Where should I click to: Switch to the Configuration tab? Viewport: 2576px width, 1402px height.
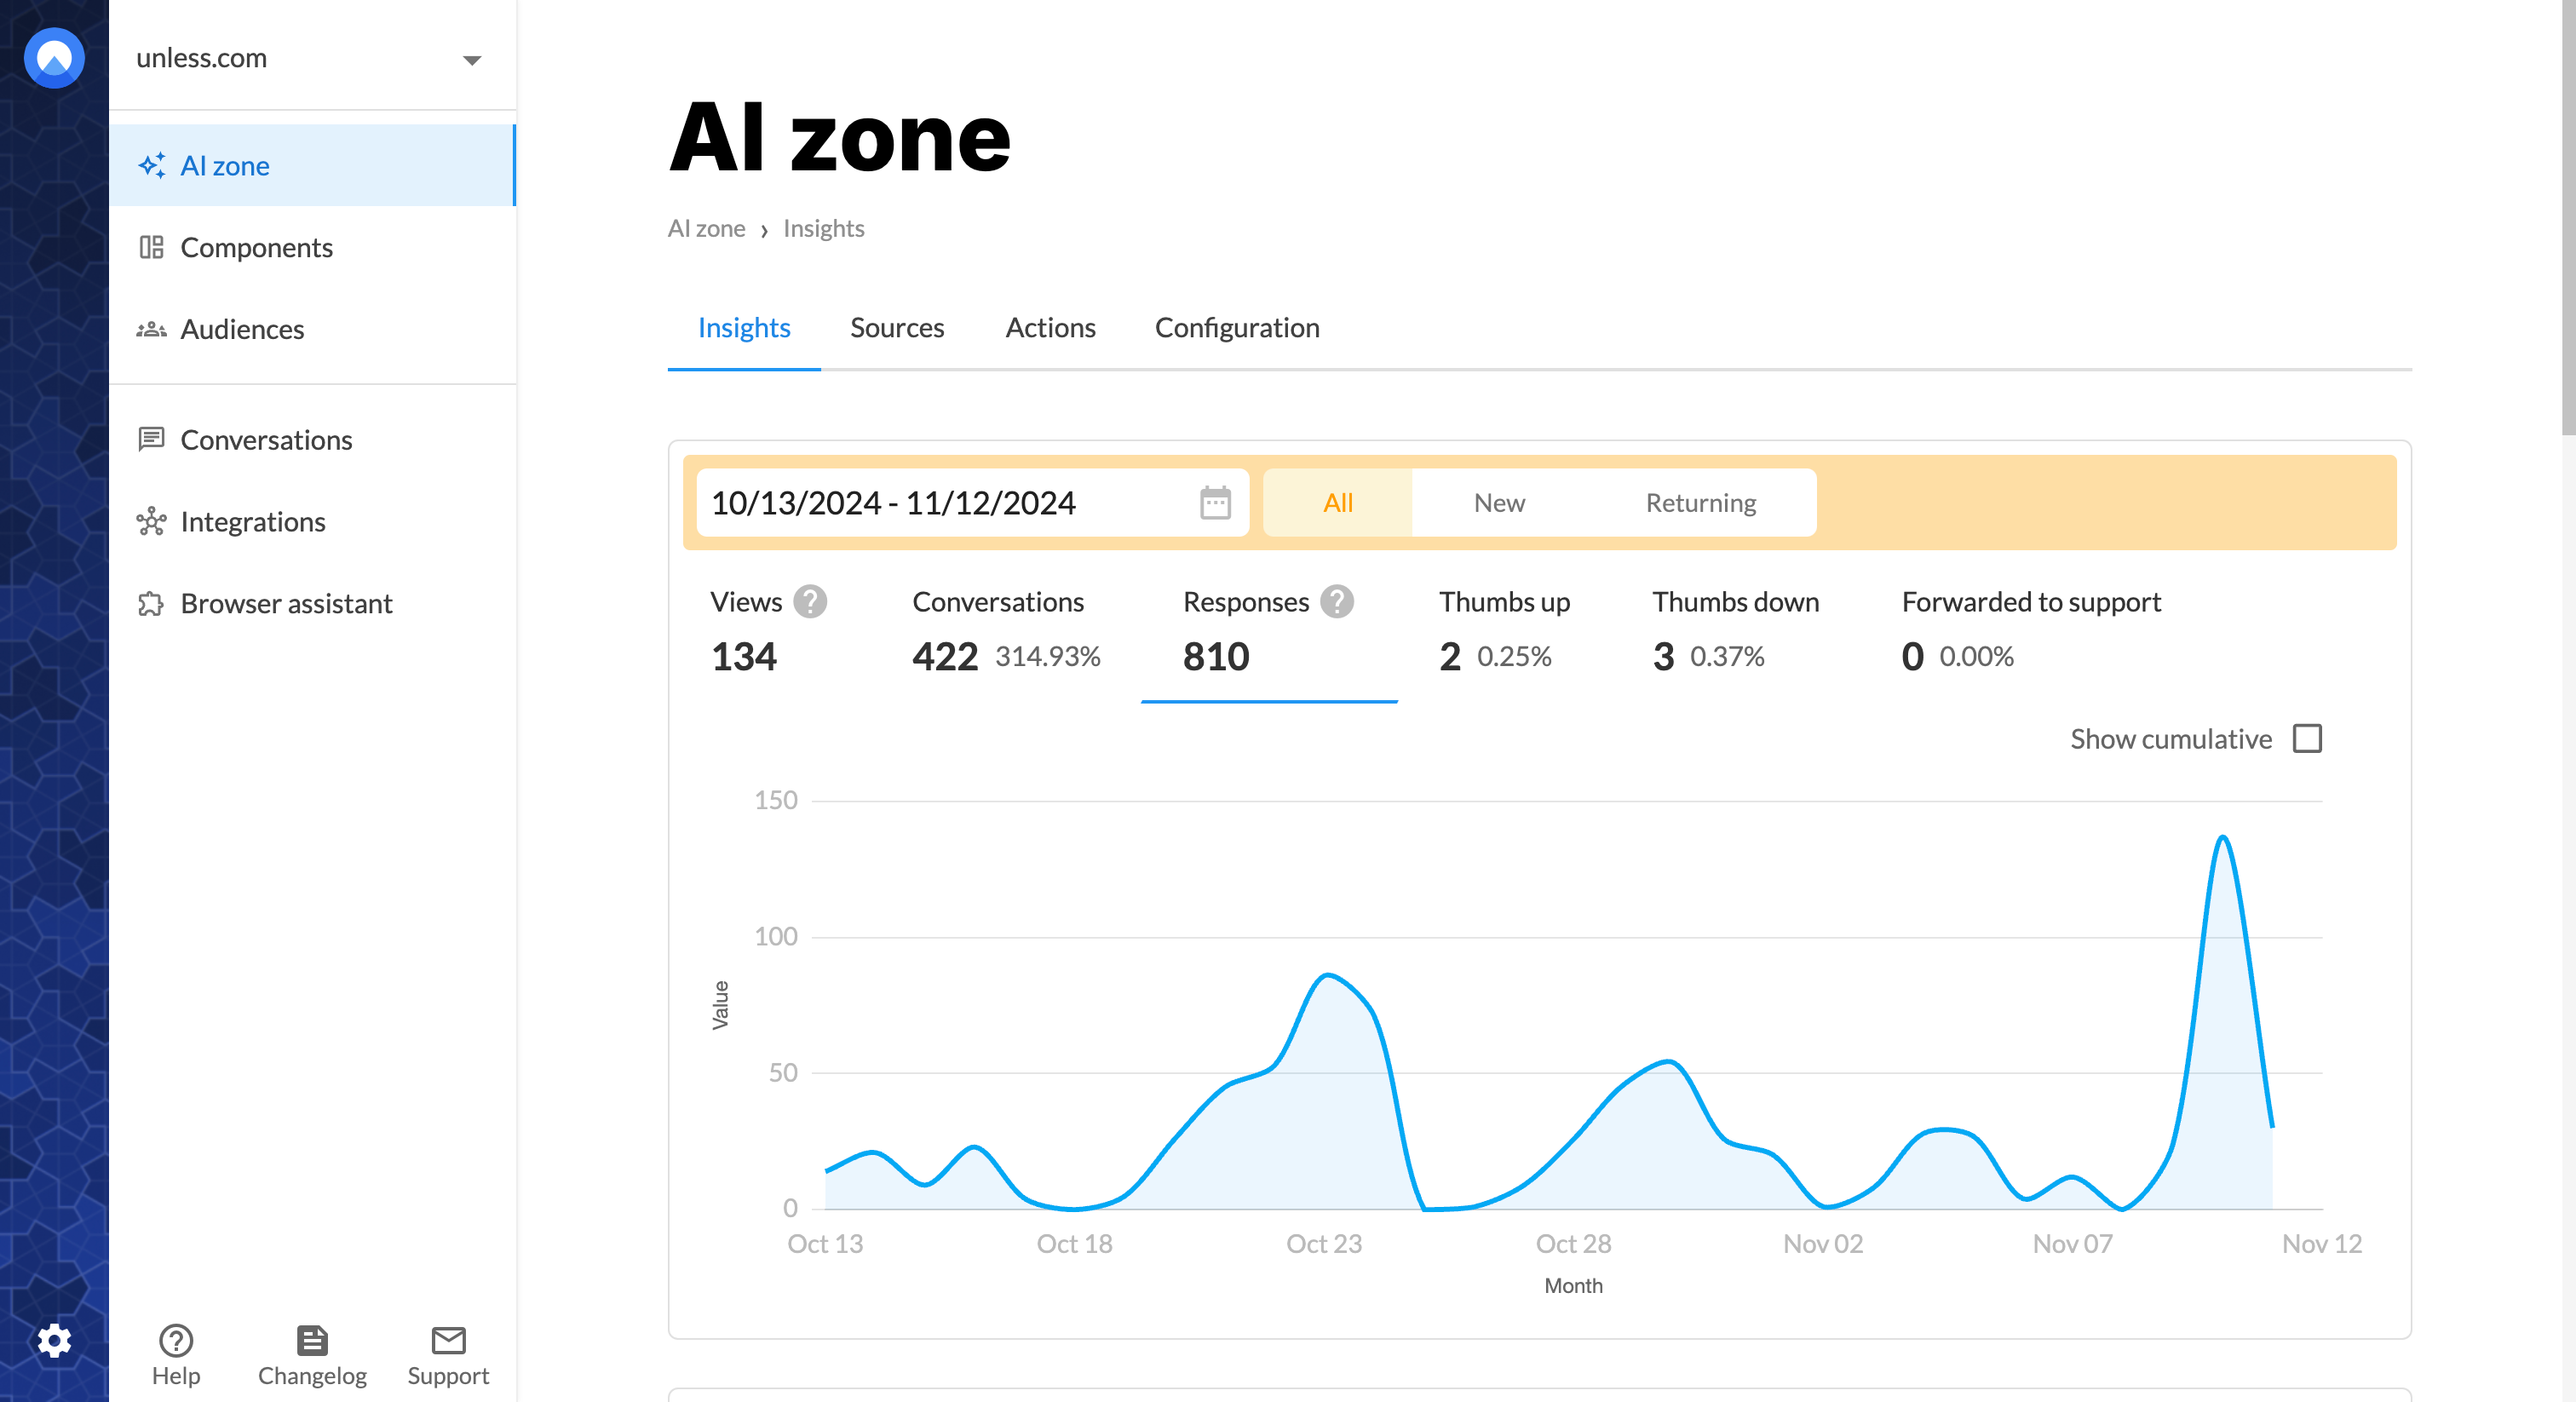pyautogui.click(x=1237, y=328)
